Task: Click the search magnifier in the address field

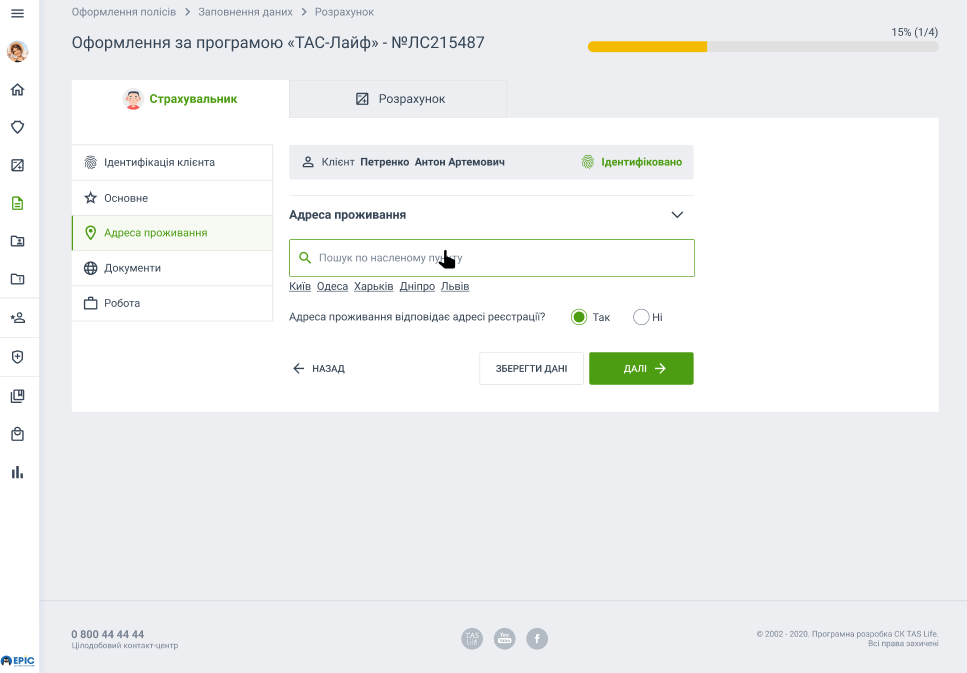Action: pos(305,257)
